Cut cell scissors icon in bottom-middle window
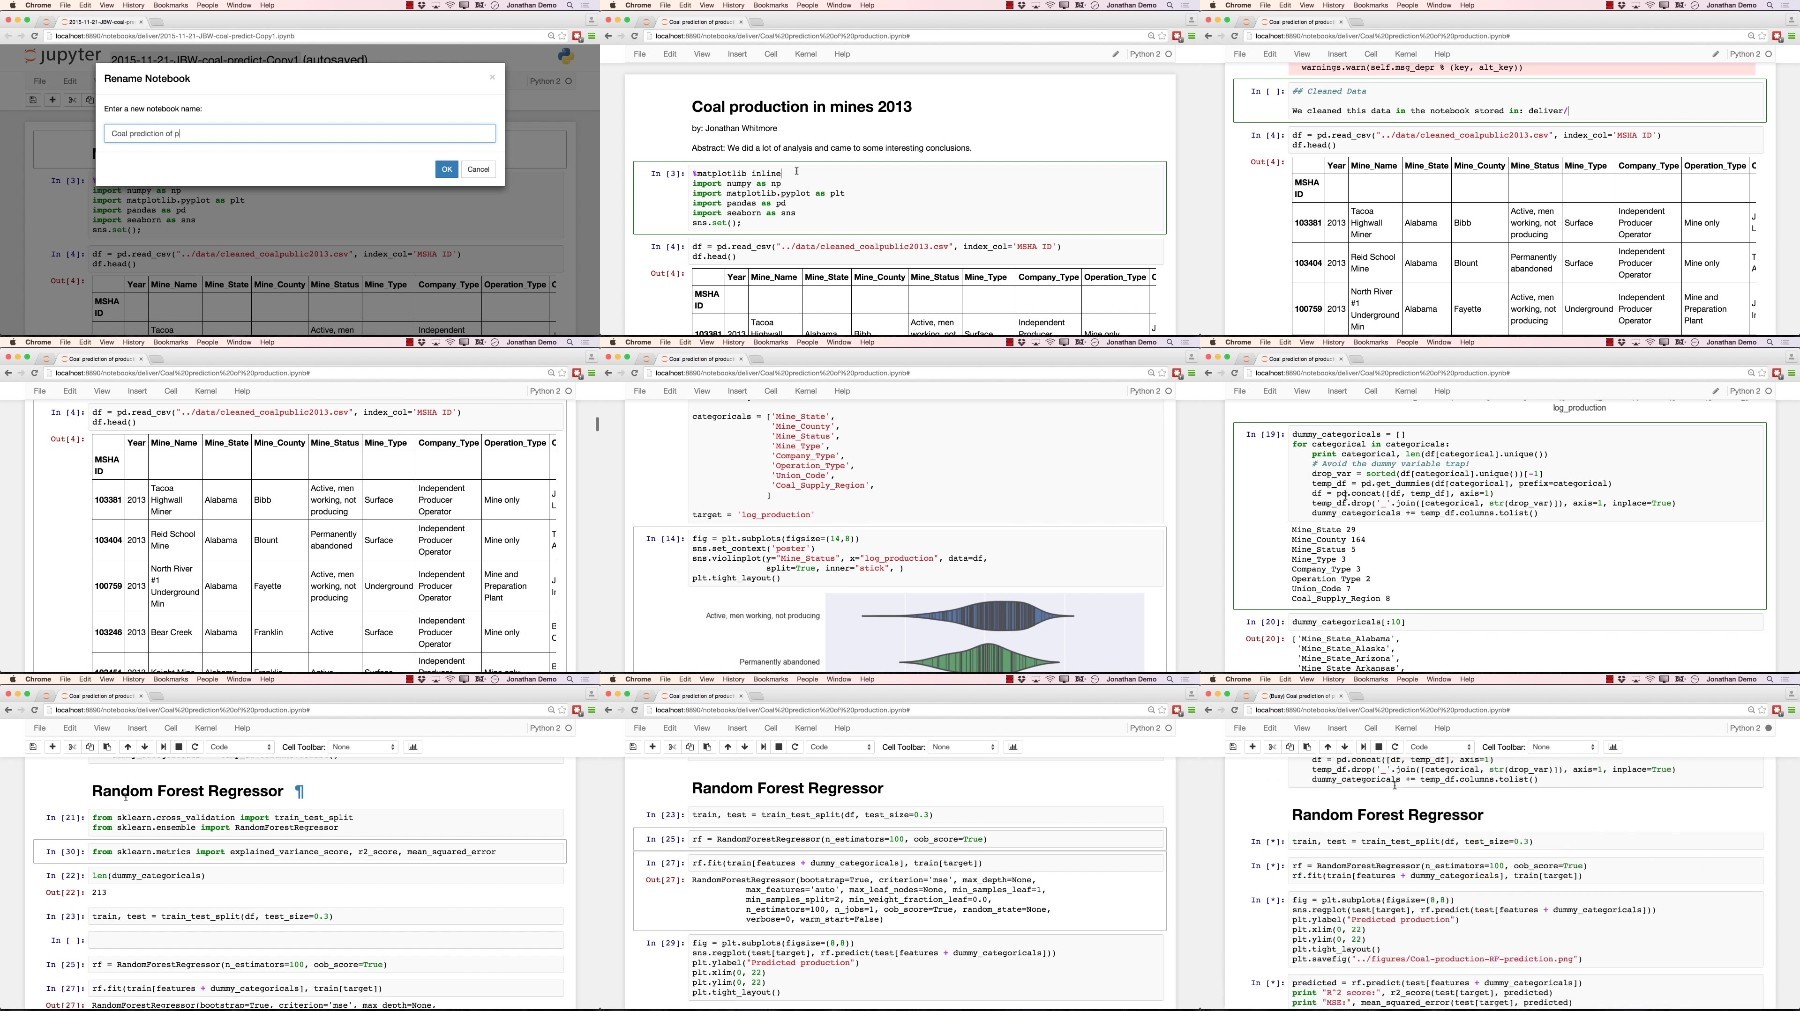 (672, 746)
